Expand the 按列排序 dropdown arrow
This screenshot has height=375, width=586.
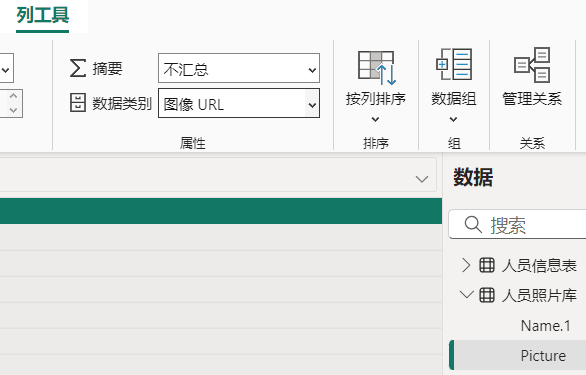point(376,119)
